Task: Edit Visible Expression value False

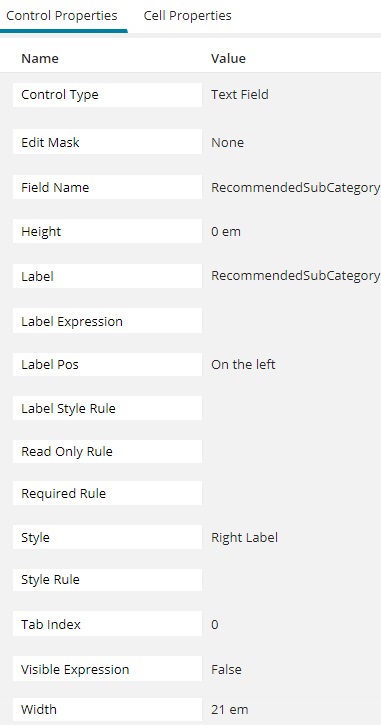Action: click(x=226, y=670)
